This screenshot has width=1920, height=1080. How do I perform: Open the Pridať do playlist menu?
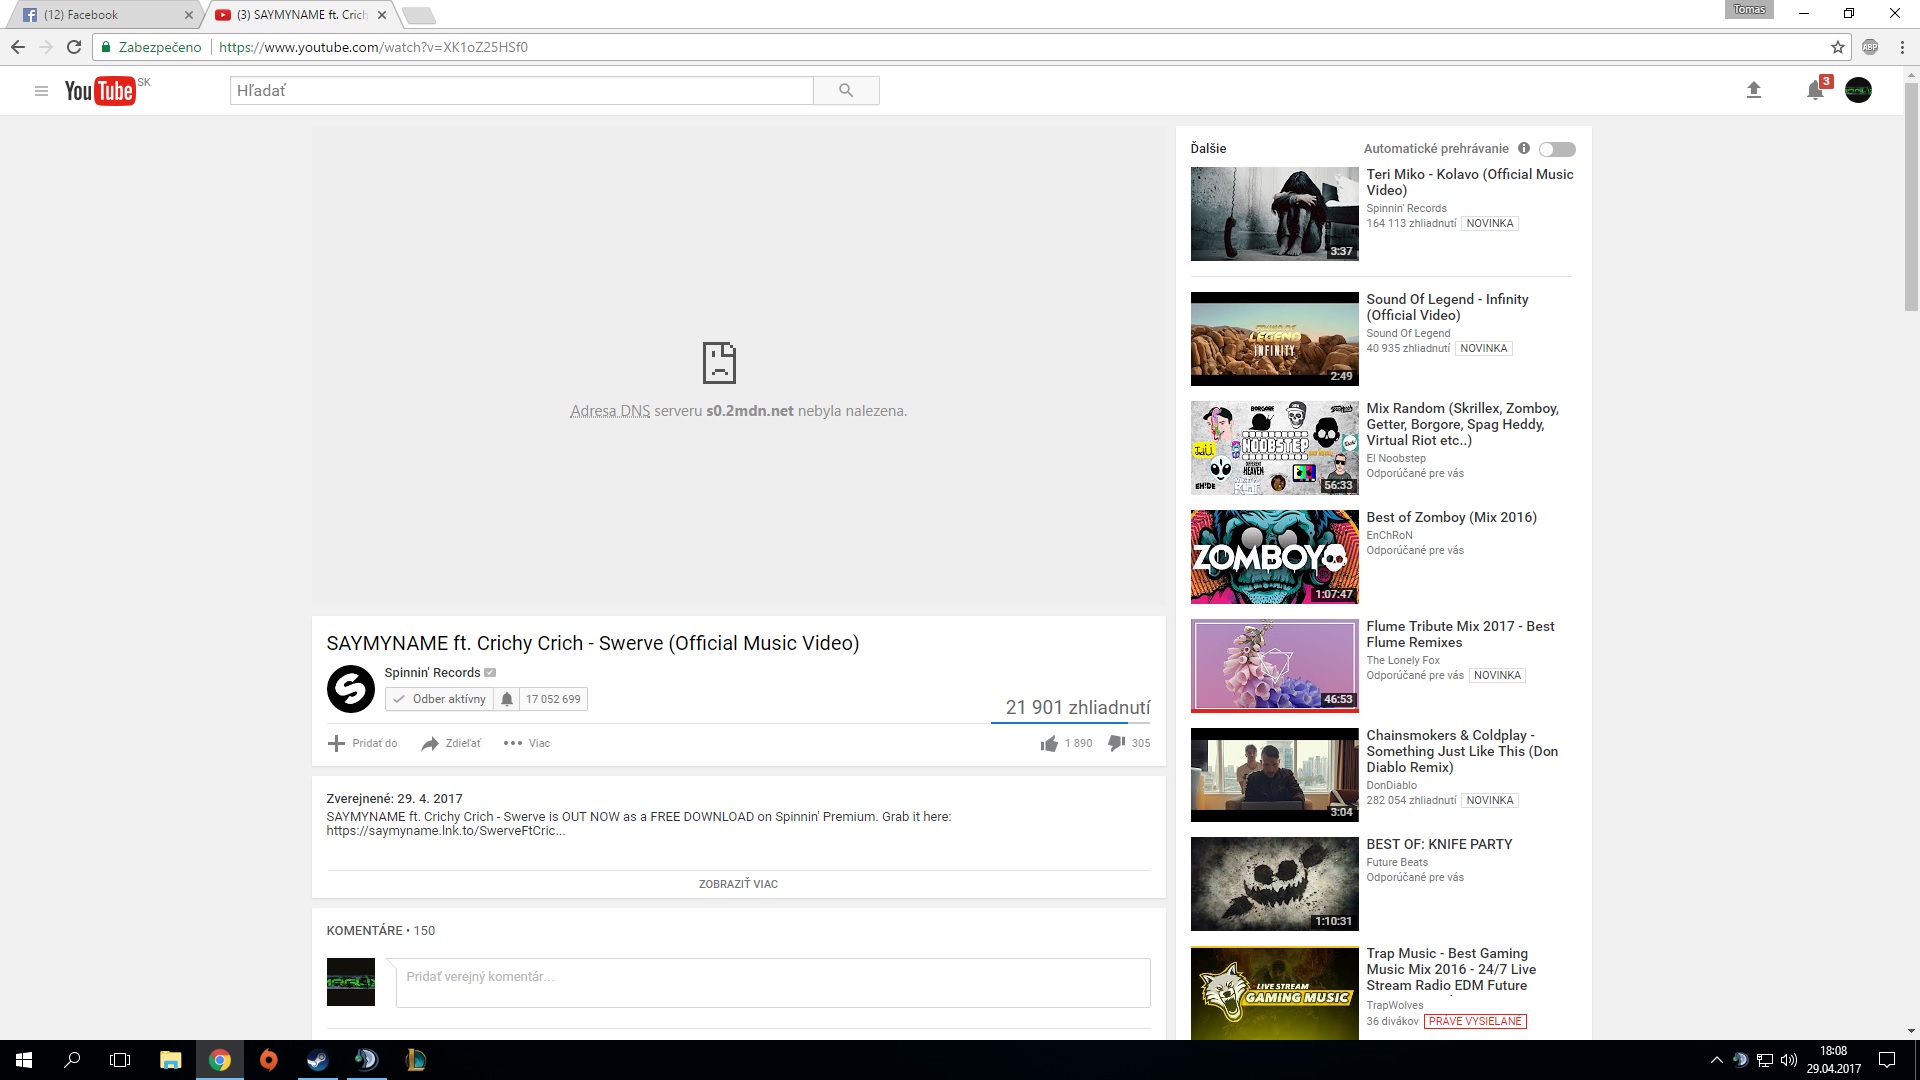pos(362,743)
